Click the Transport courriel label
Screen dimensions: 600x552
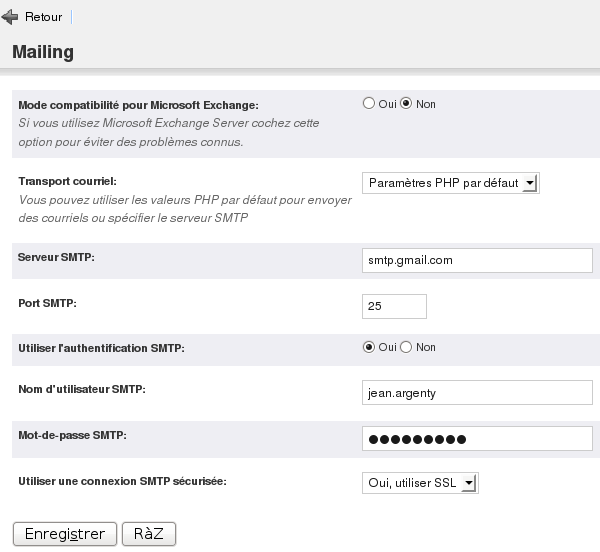(x=68, y=181)
